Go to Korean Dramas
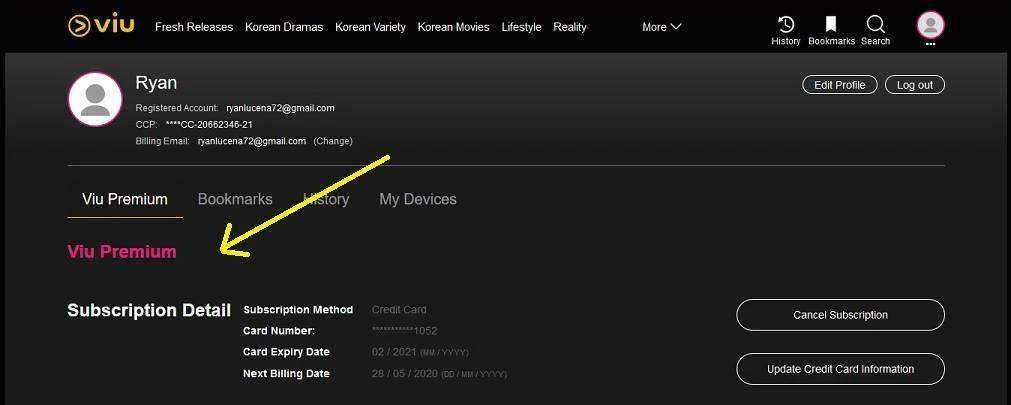This screenshot has height=405, width=1011. [284, 27]
